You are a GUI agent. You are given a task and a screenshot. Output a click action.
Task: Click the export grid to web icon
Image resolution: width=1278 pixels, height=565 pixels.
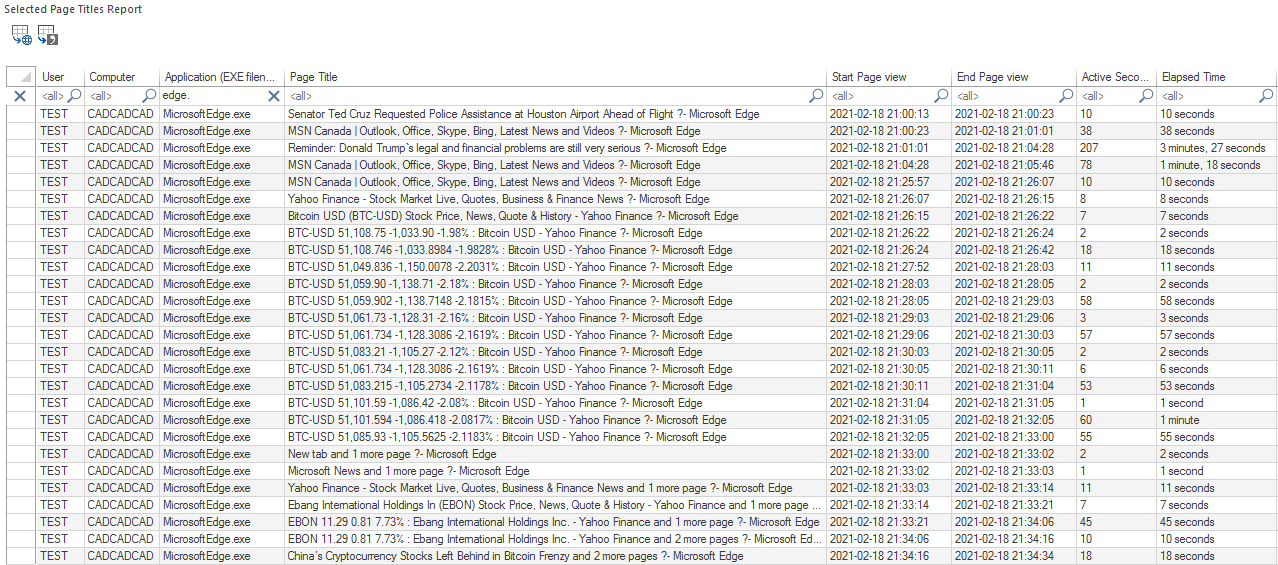coord(21,36)
